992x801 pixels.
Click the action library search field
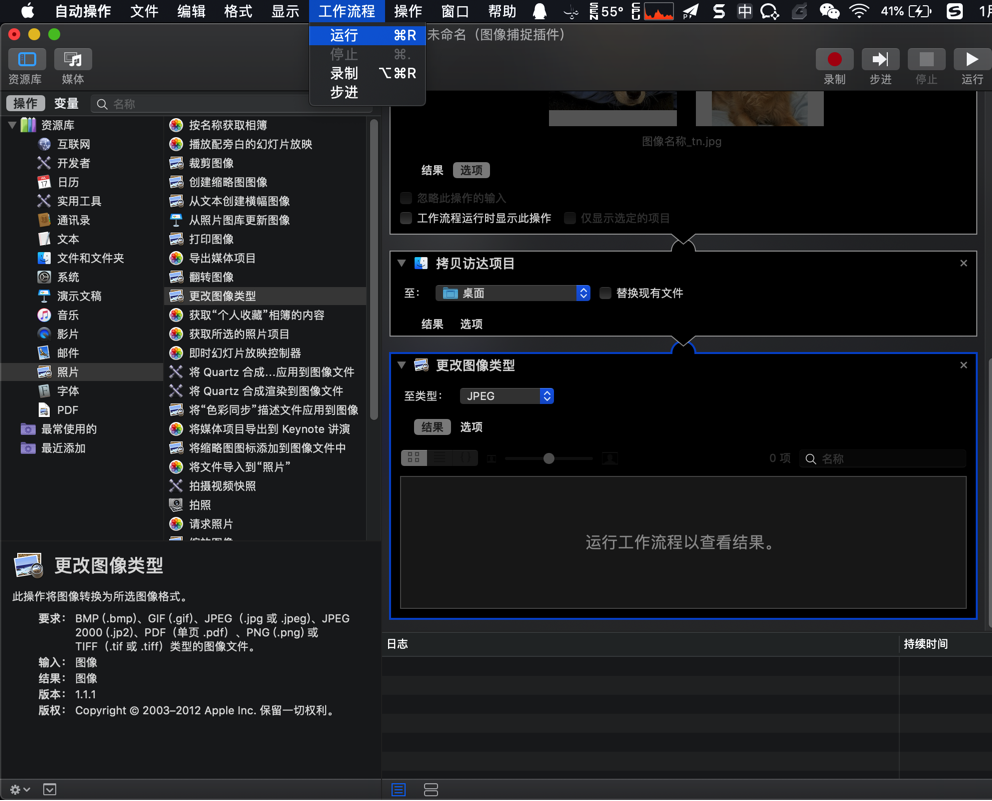231,104
